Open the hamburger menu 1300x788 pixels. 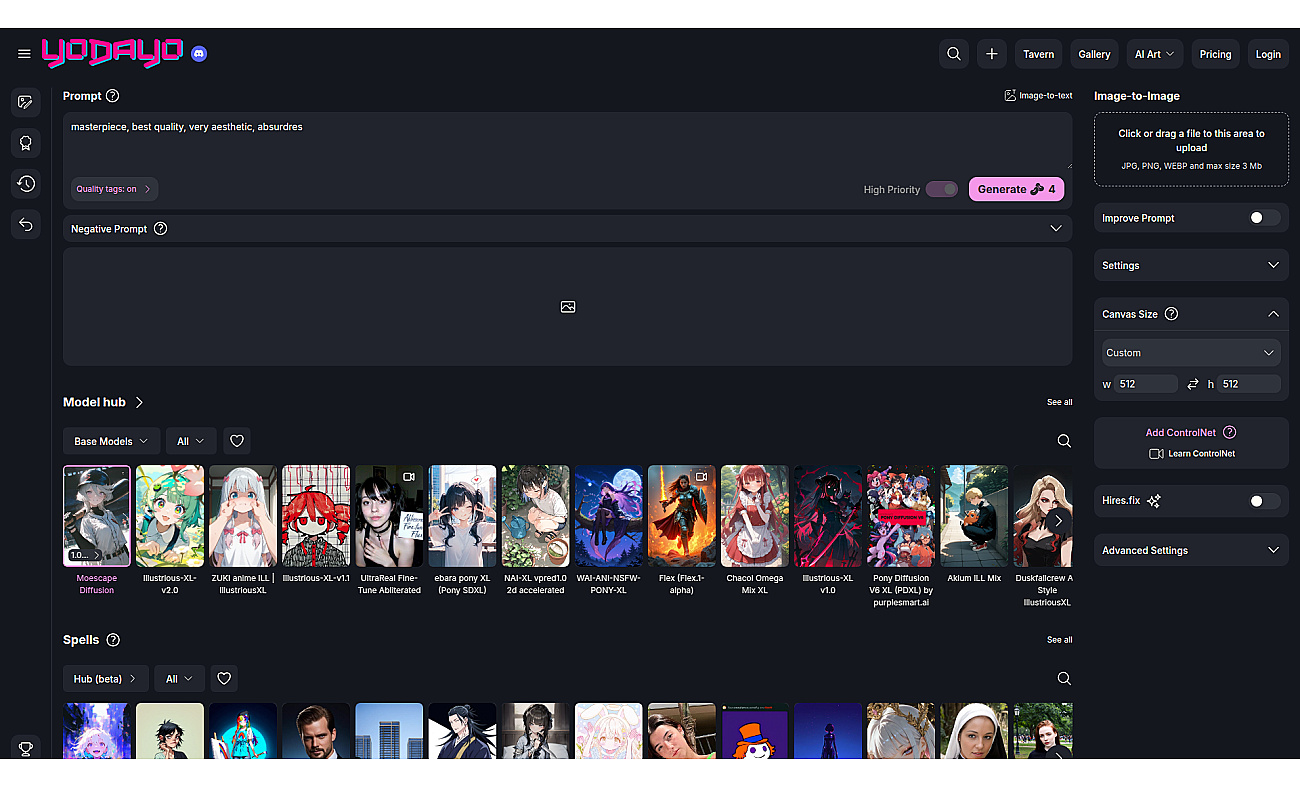click(24, 54)
